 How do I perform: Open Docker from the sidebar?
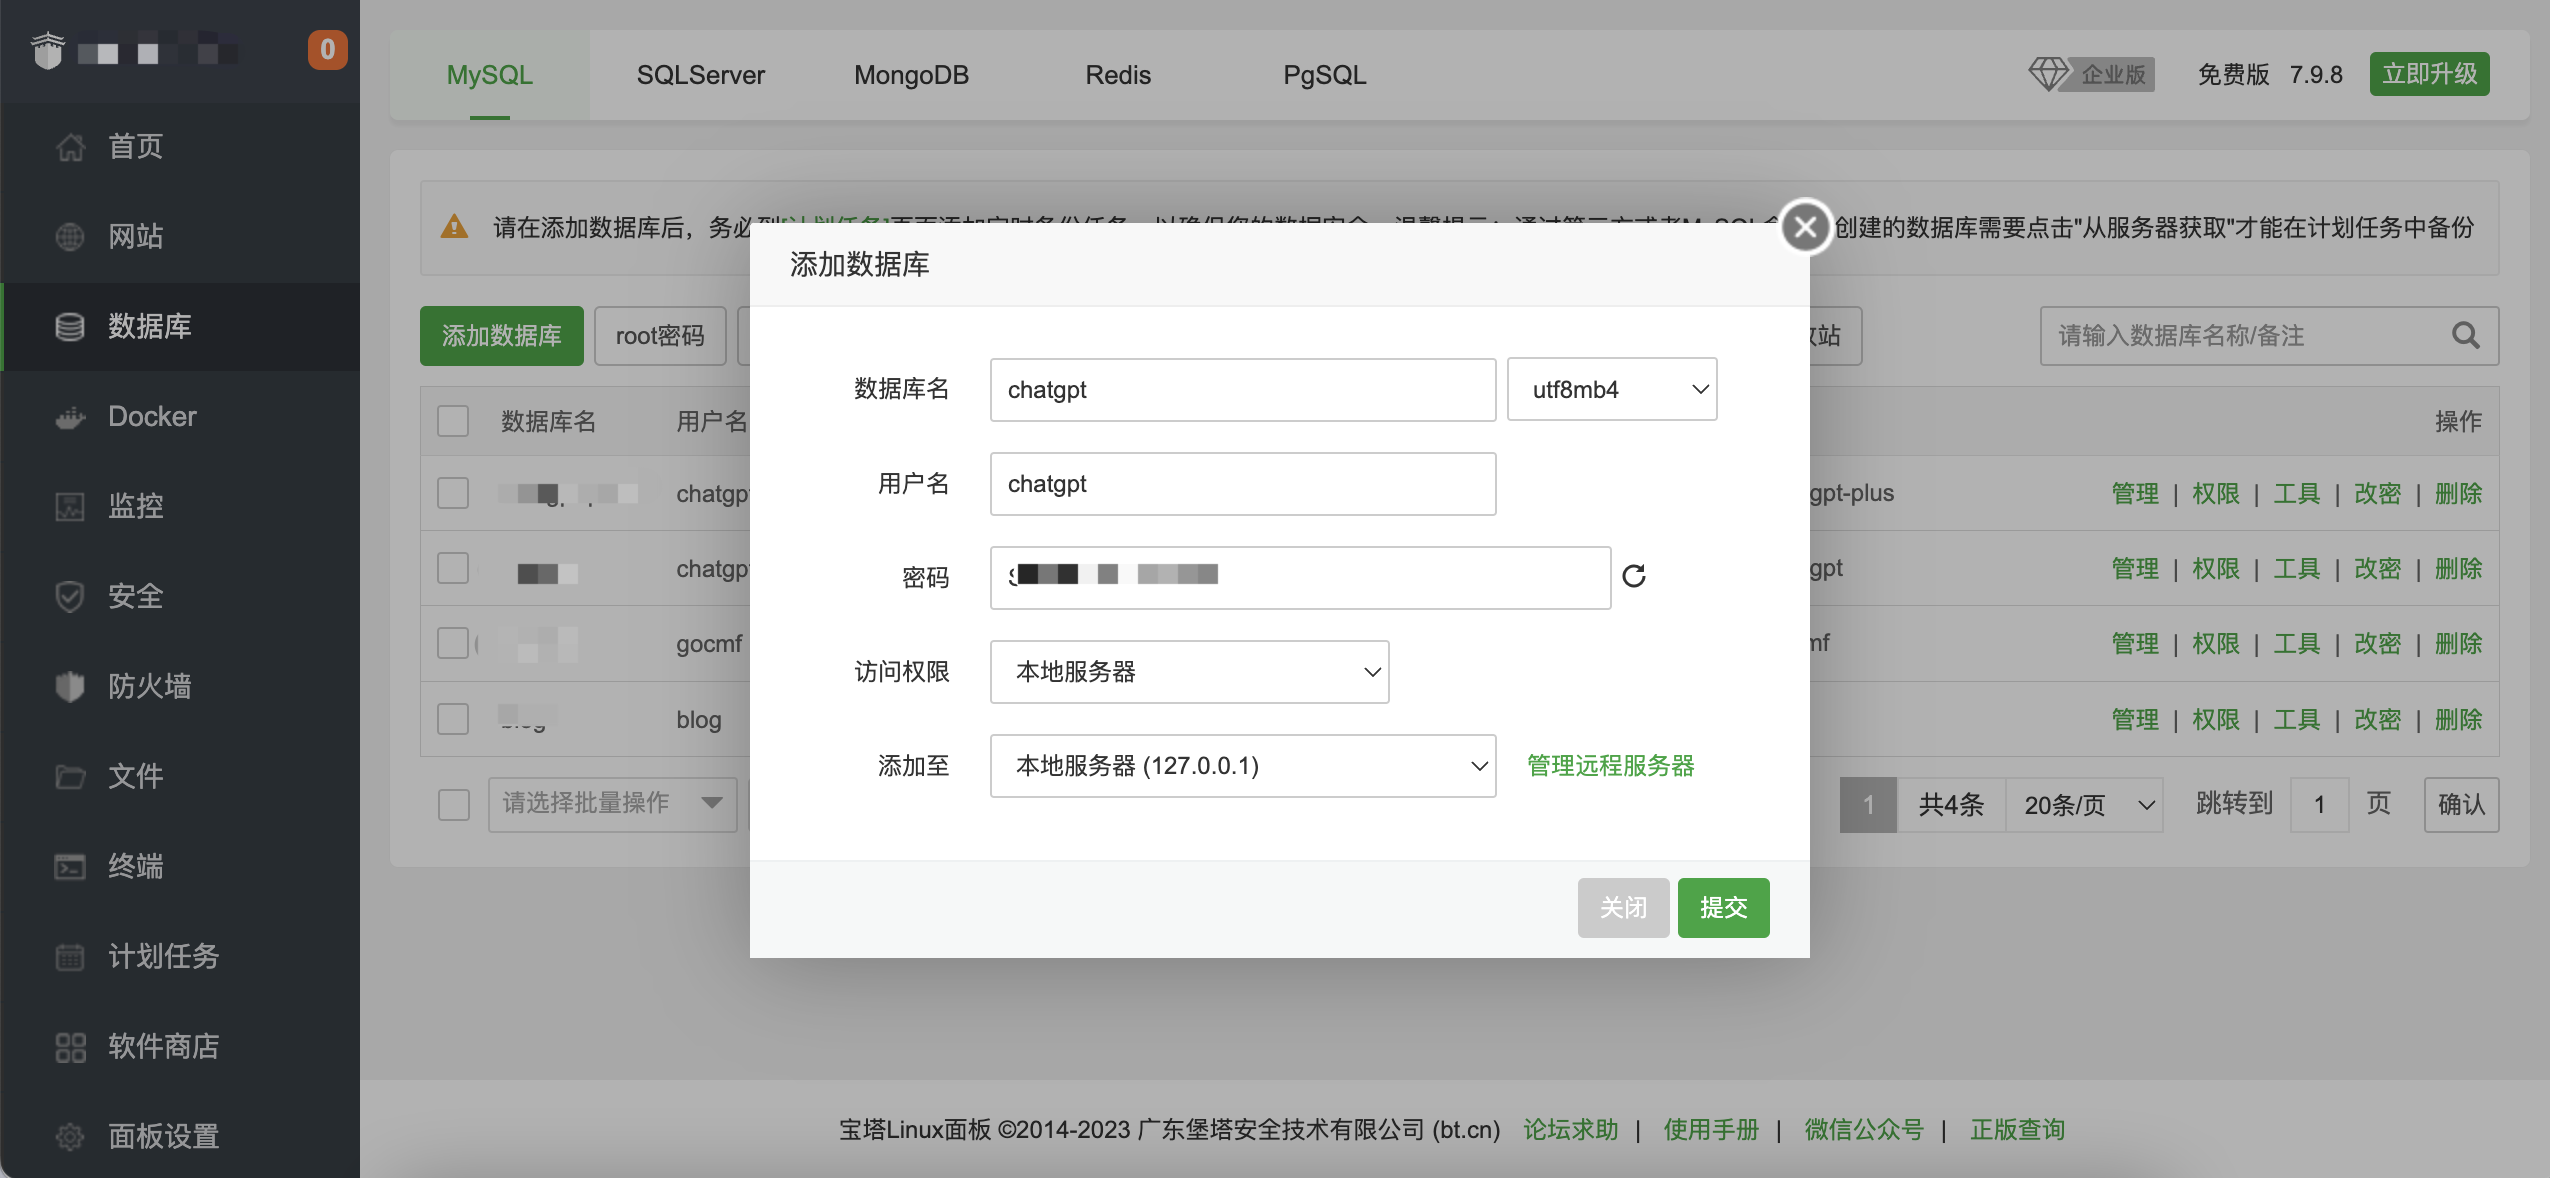coord(152,416)
